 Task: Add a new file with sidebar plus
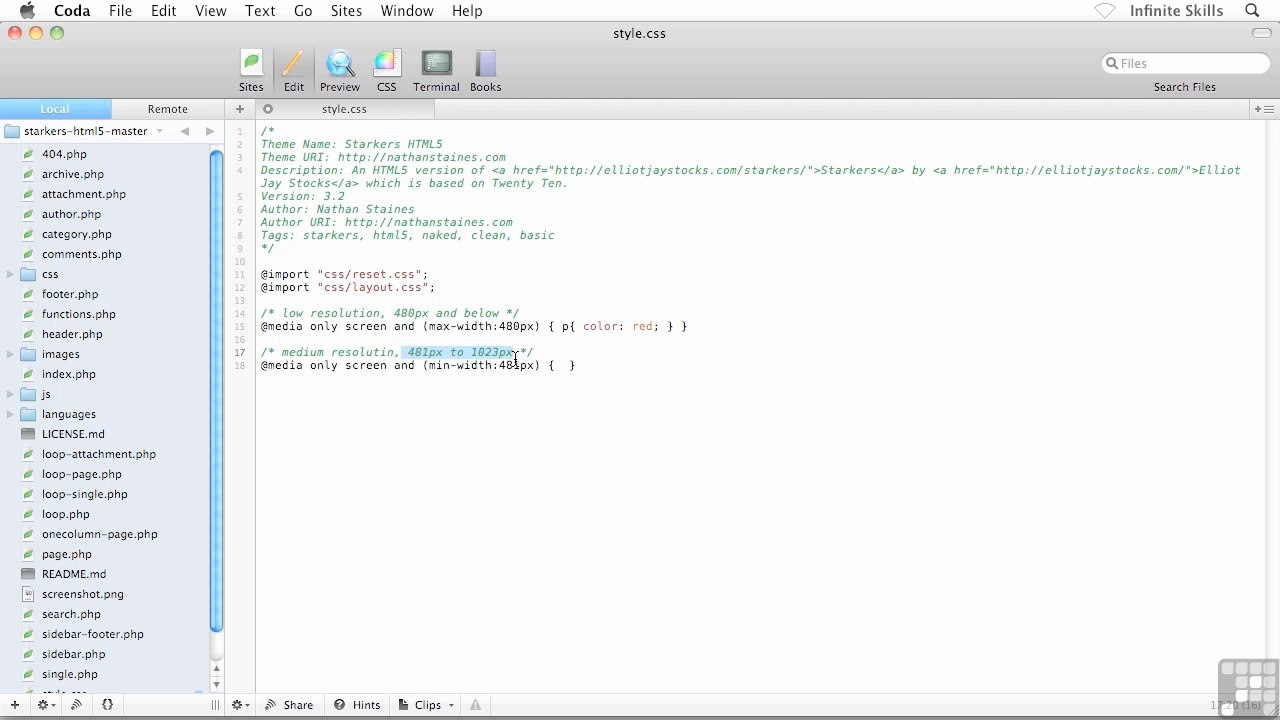point(15,705)
